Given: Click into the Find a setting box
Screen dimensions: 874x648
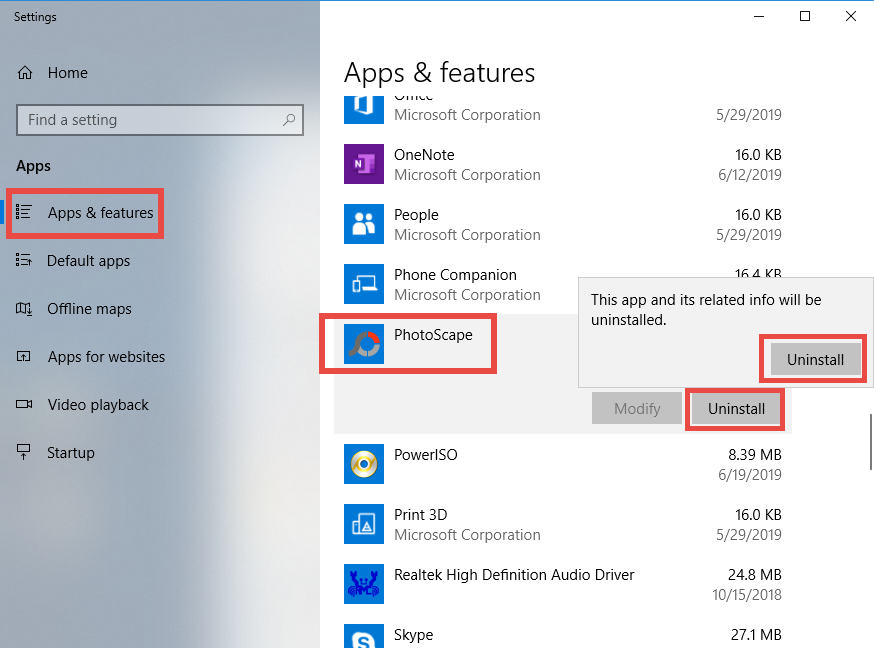Looking at the screenshot, I should coord(160,120).
